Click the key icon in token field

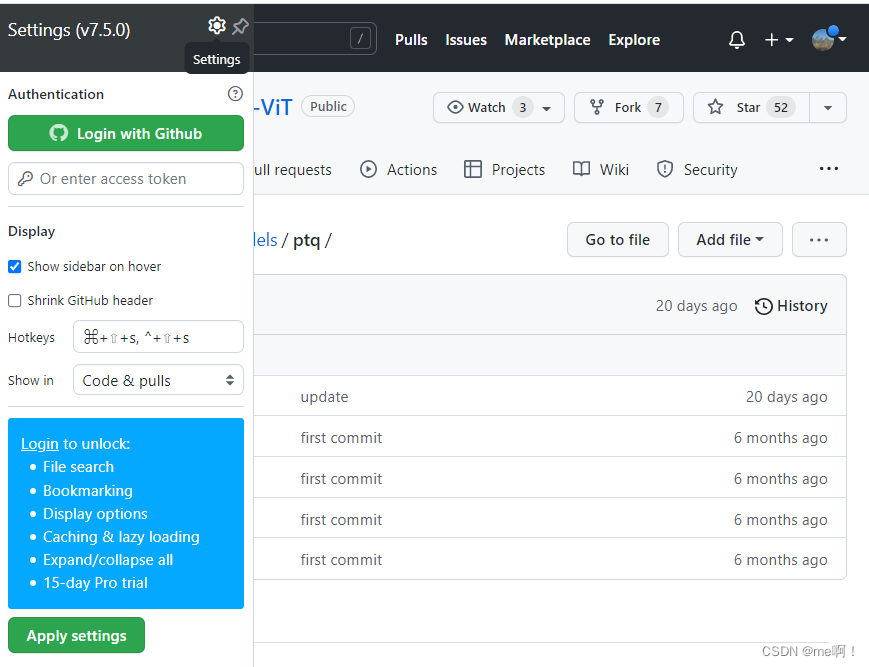pos(25,178)
